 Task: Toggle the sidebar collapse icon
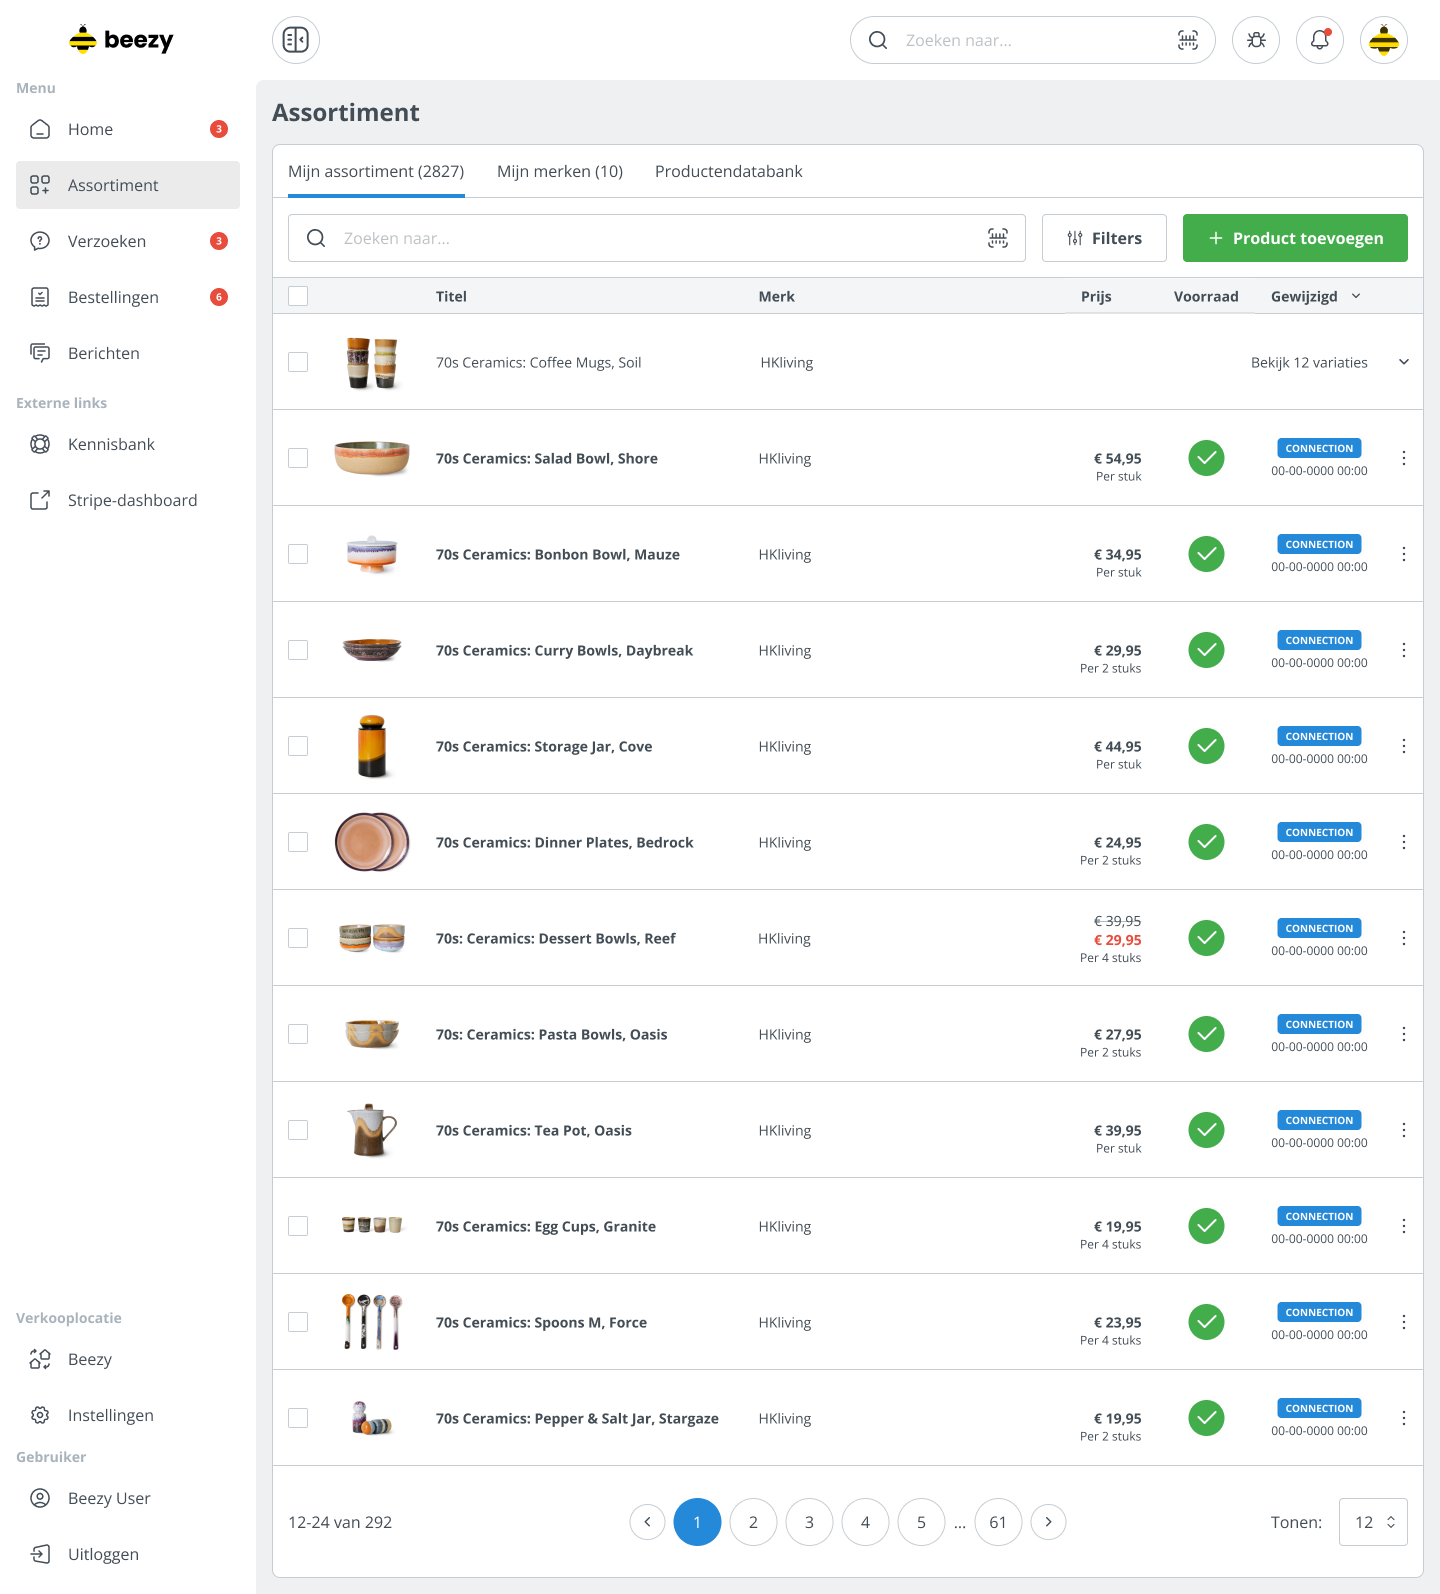click(x=296, y=40)
